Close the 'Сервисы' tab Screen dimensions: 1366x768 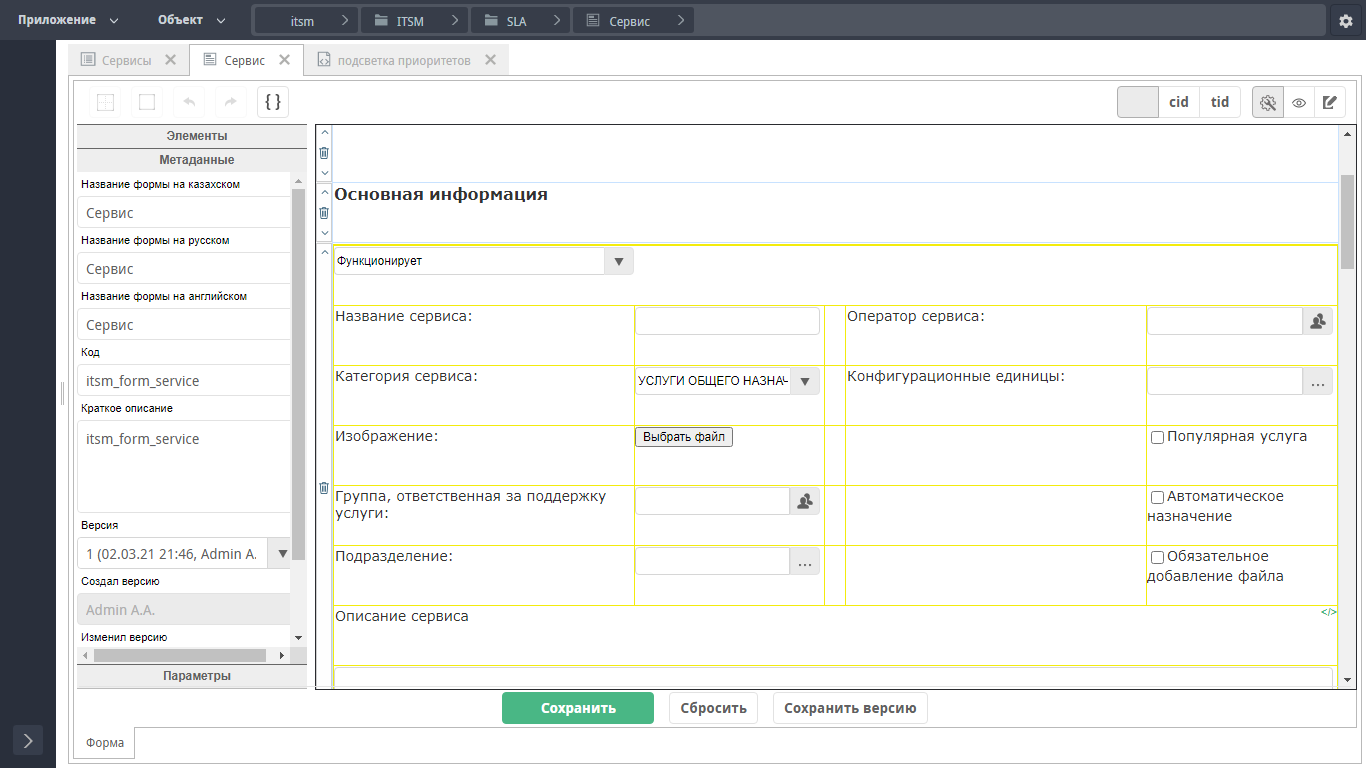tap(170, 60)
